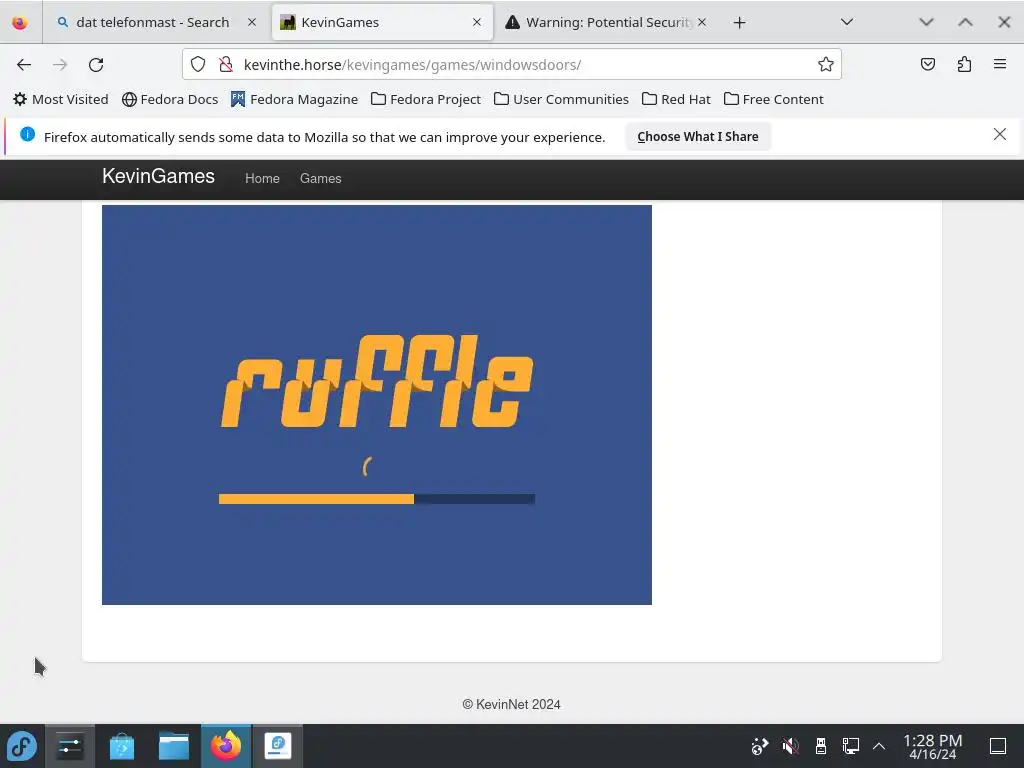
Task: Select the KevinGames tab
Action: point(382,22)
